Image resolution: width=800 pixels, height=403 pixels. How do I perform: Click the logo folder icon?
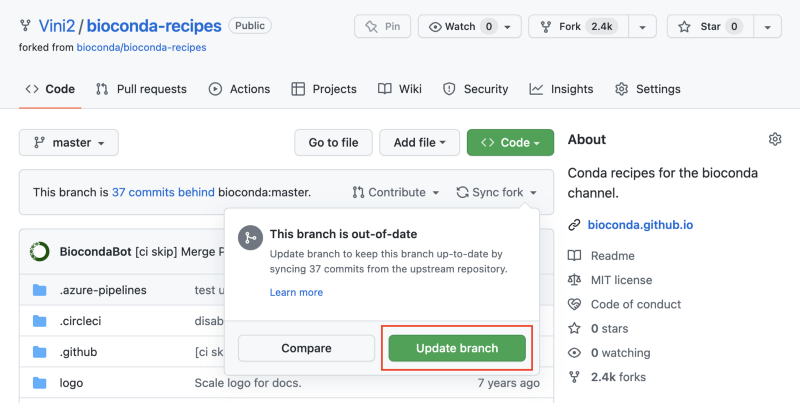[40, 382]
